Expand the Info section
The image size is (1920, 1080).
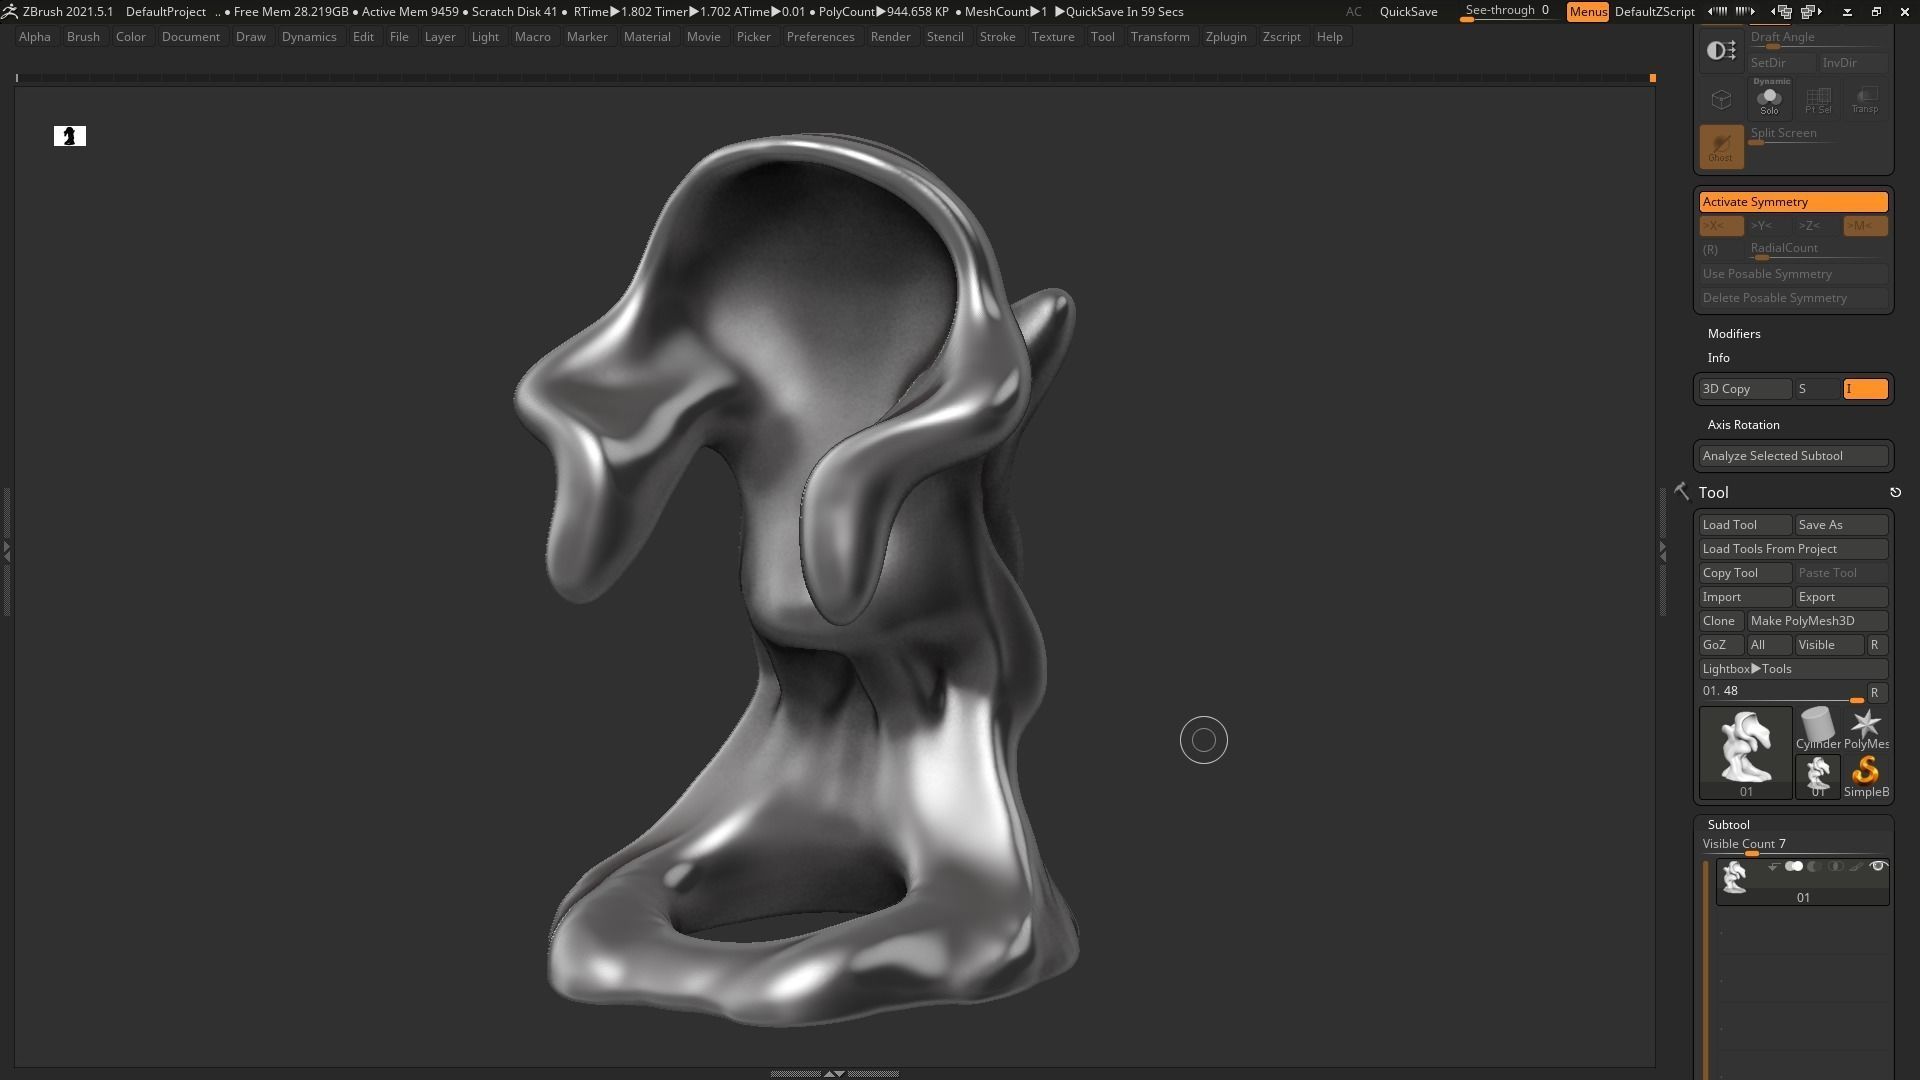coord(1718,358)
